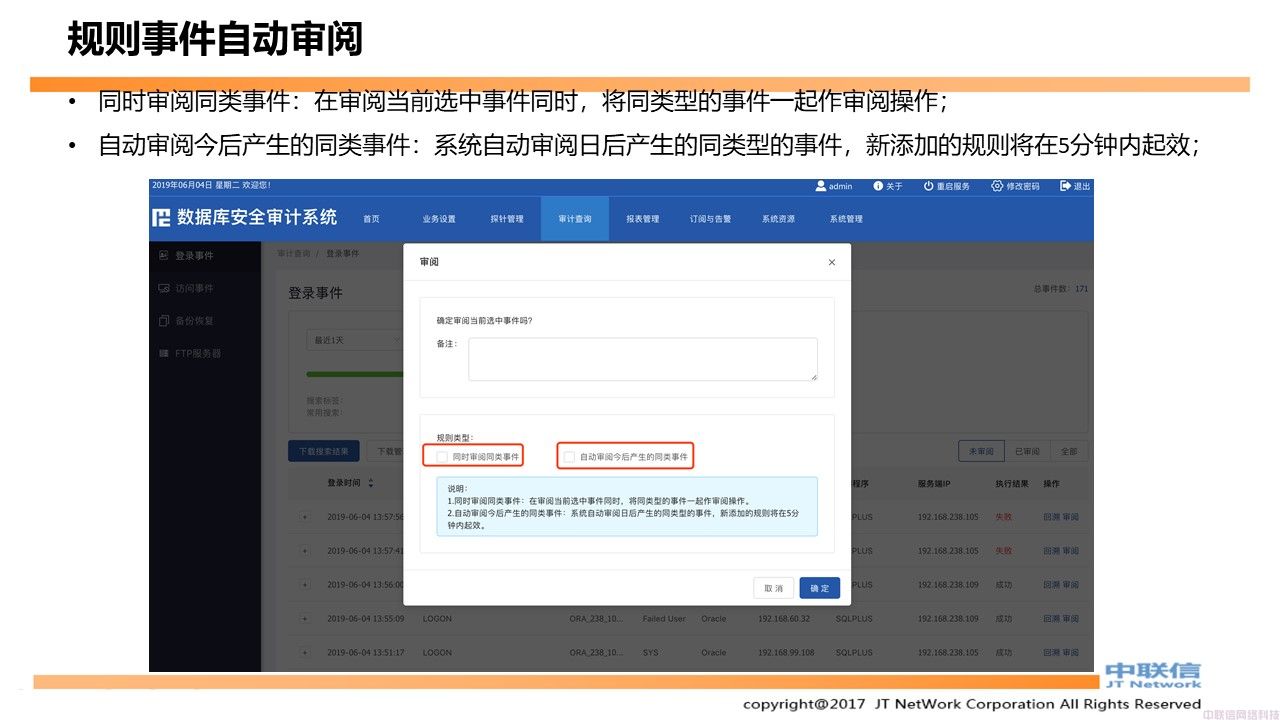Click LOGON in the 13:55:09 row
The width and height of the screenshot is (1280, 720).
pyautogui.click(x=437, y=619)
